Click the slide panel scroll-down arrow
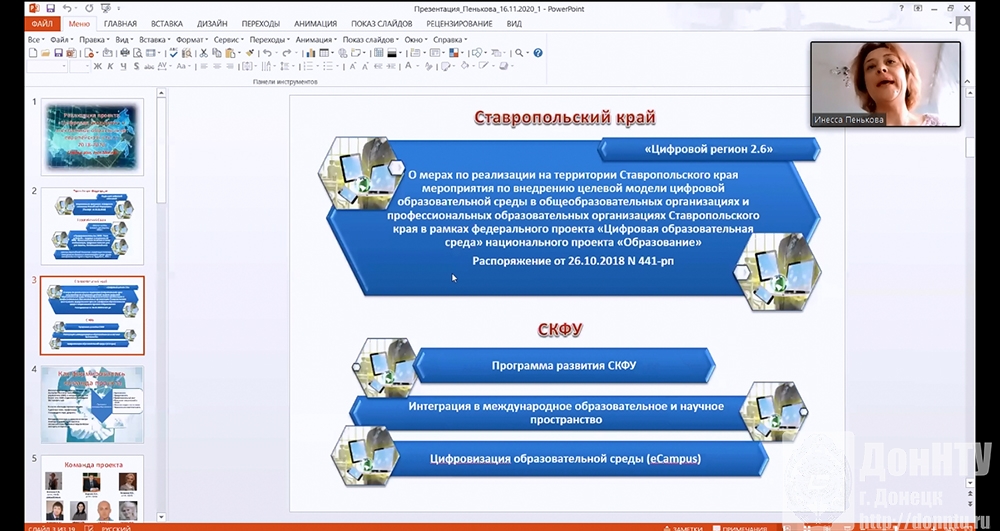The width and height of the screenshot is (1000, 531). (x=161, y=517)
